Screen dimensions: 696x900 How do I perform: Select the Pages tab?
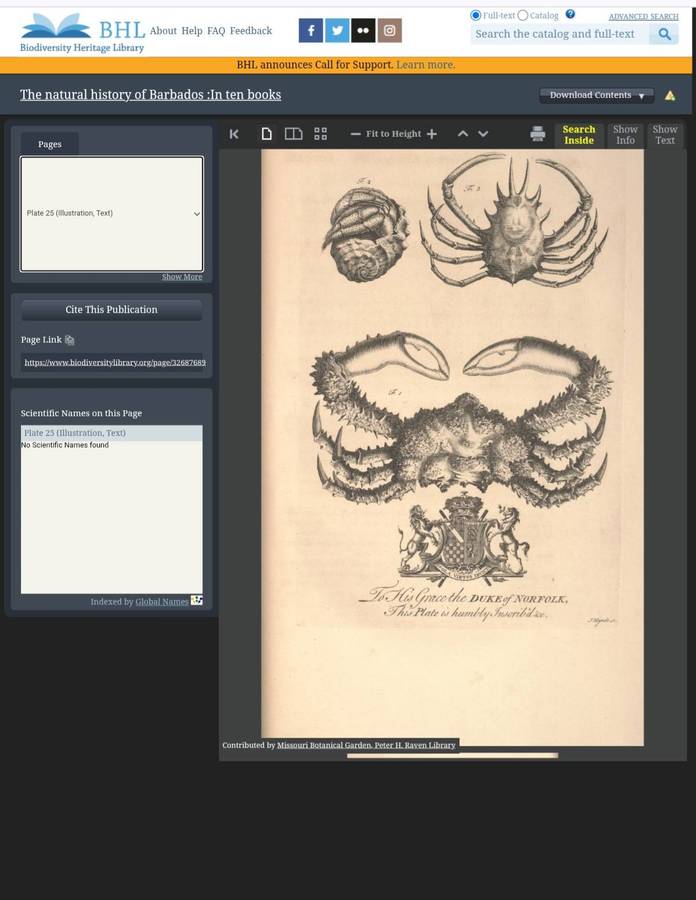click(x=50, y=144)
